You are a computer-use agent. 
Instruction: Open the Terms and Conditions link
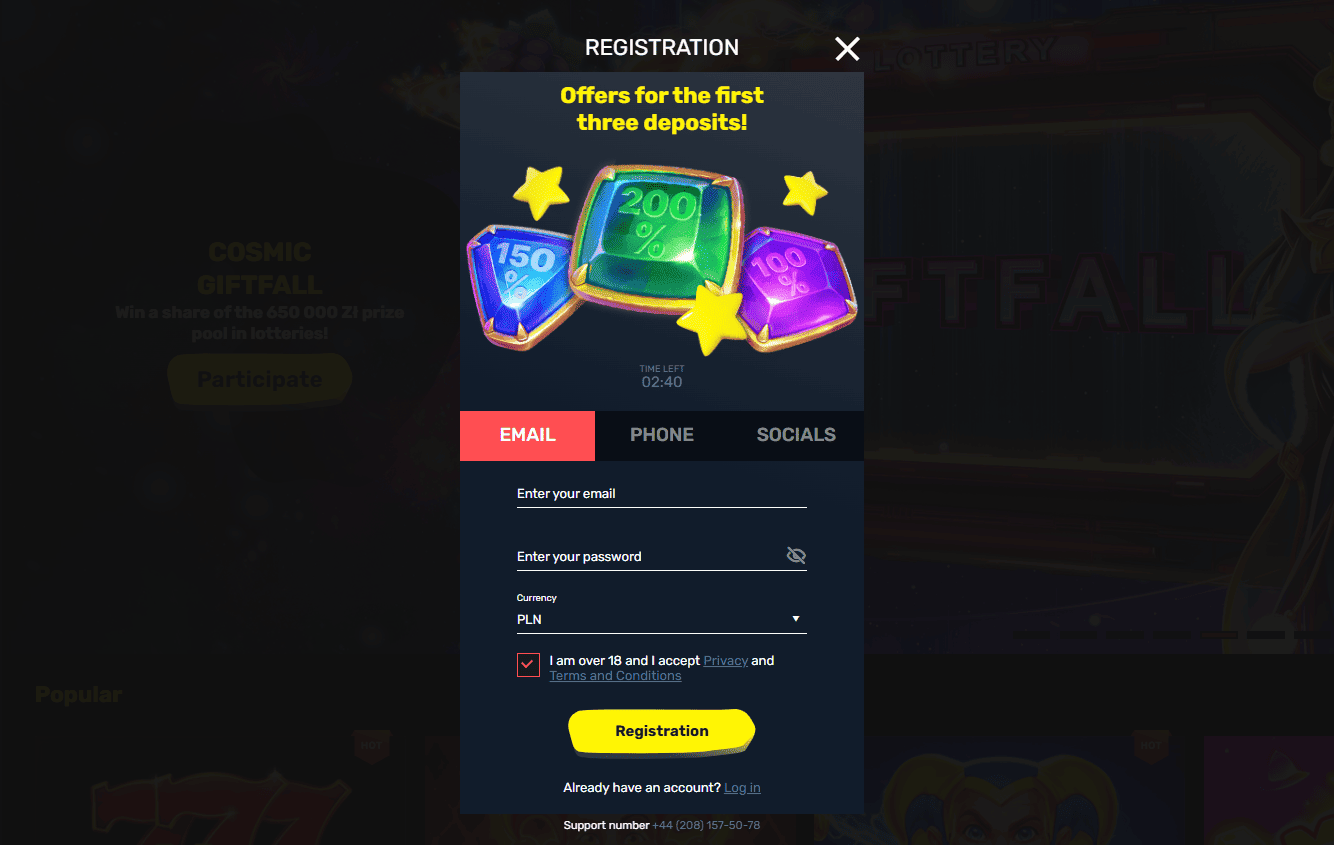click(615, 676)
